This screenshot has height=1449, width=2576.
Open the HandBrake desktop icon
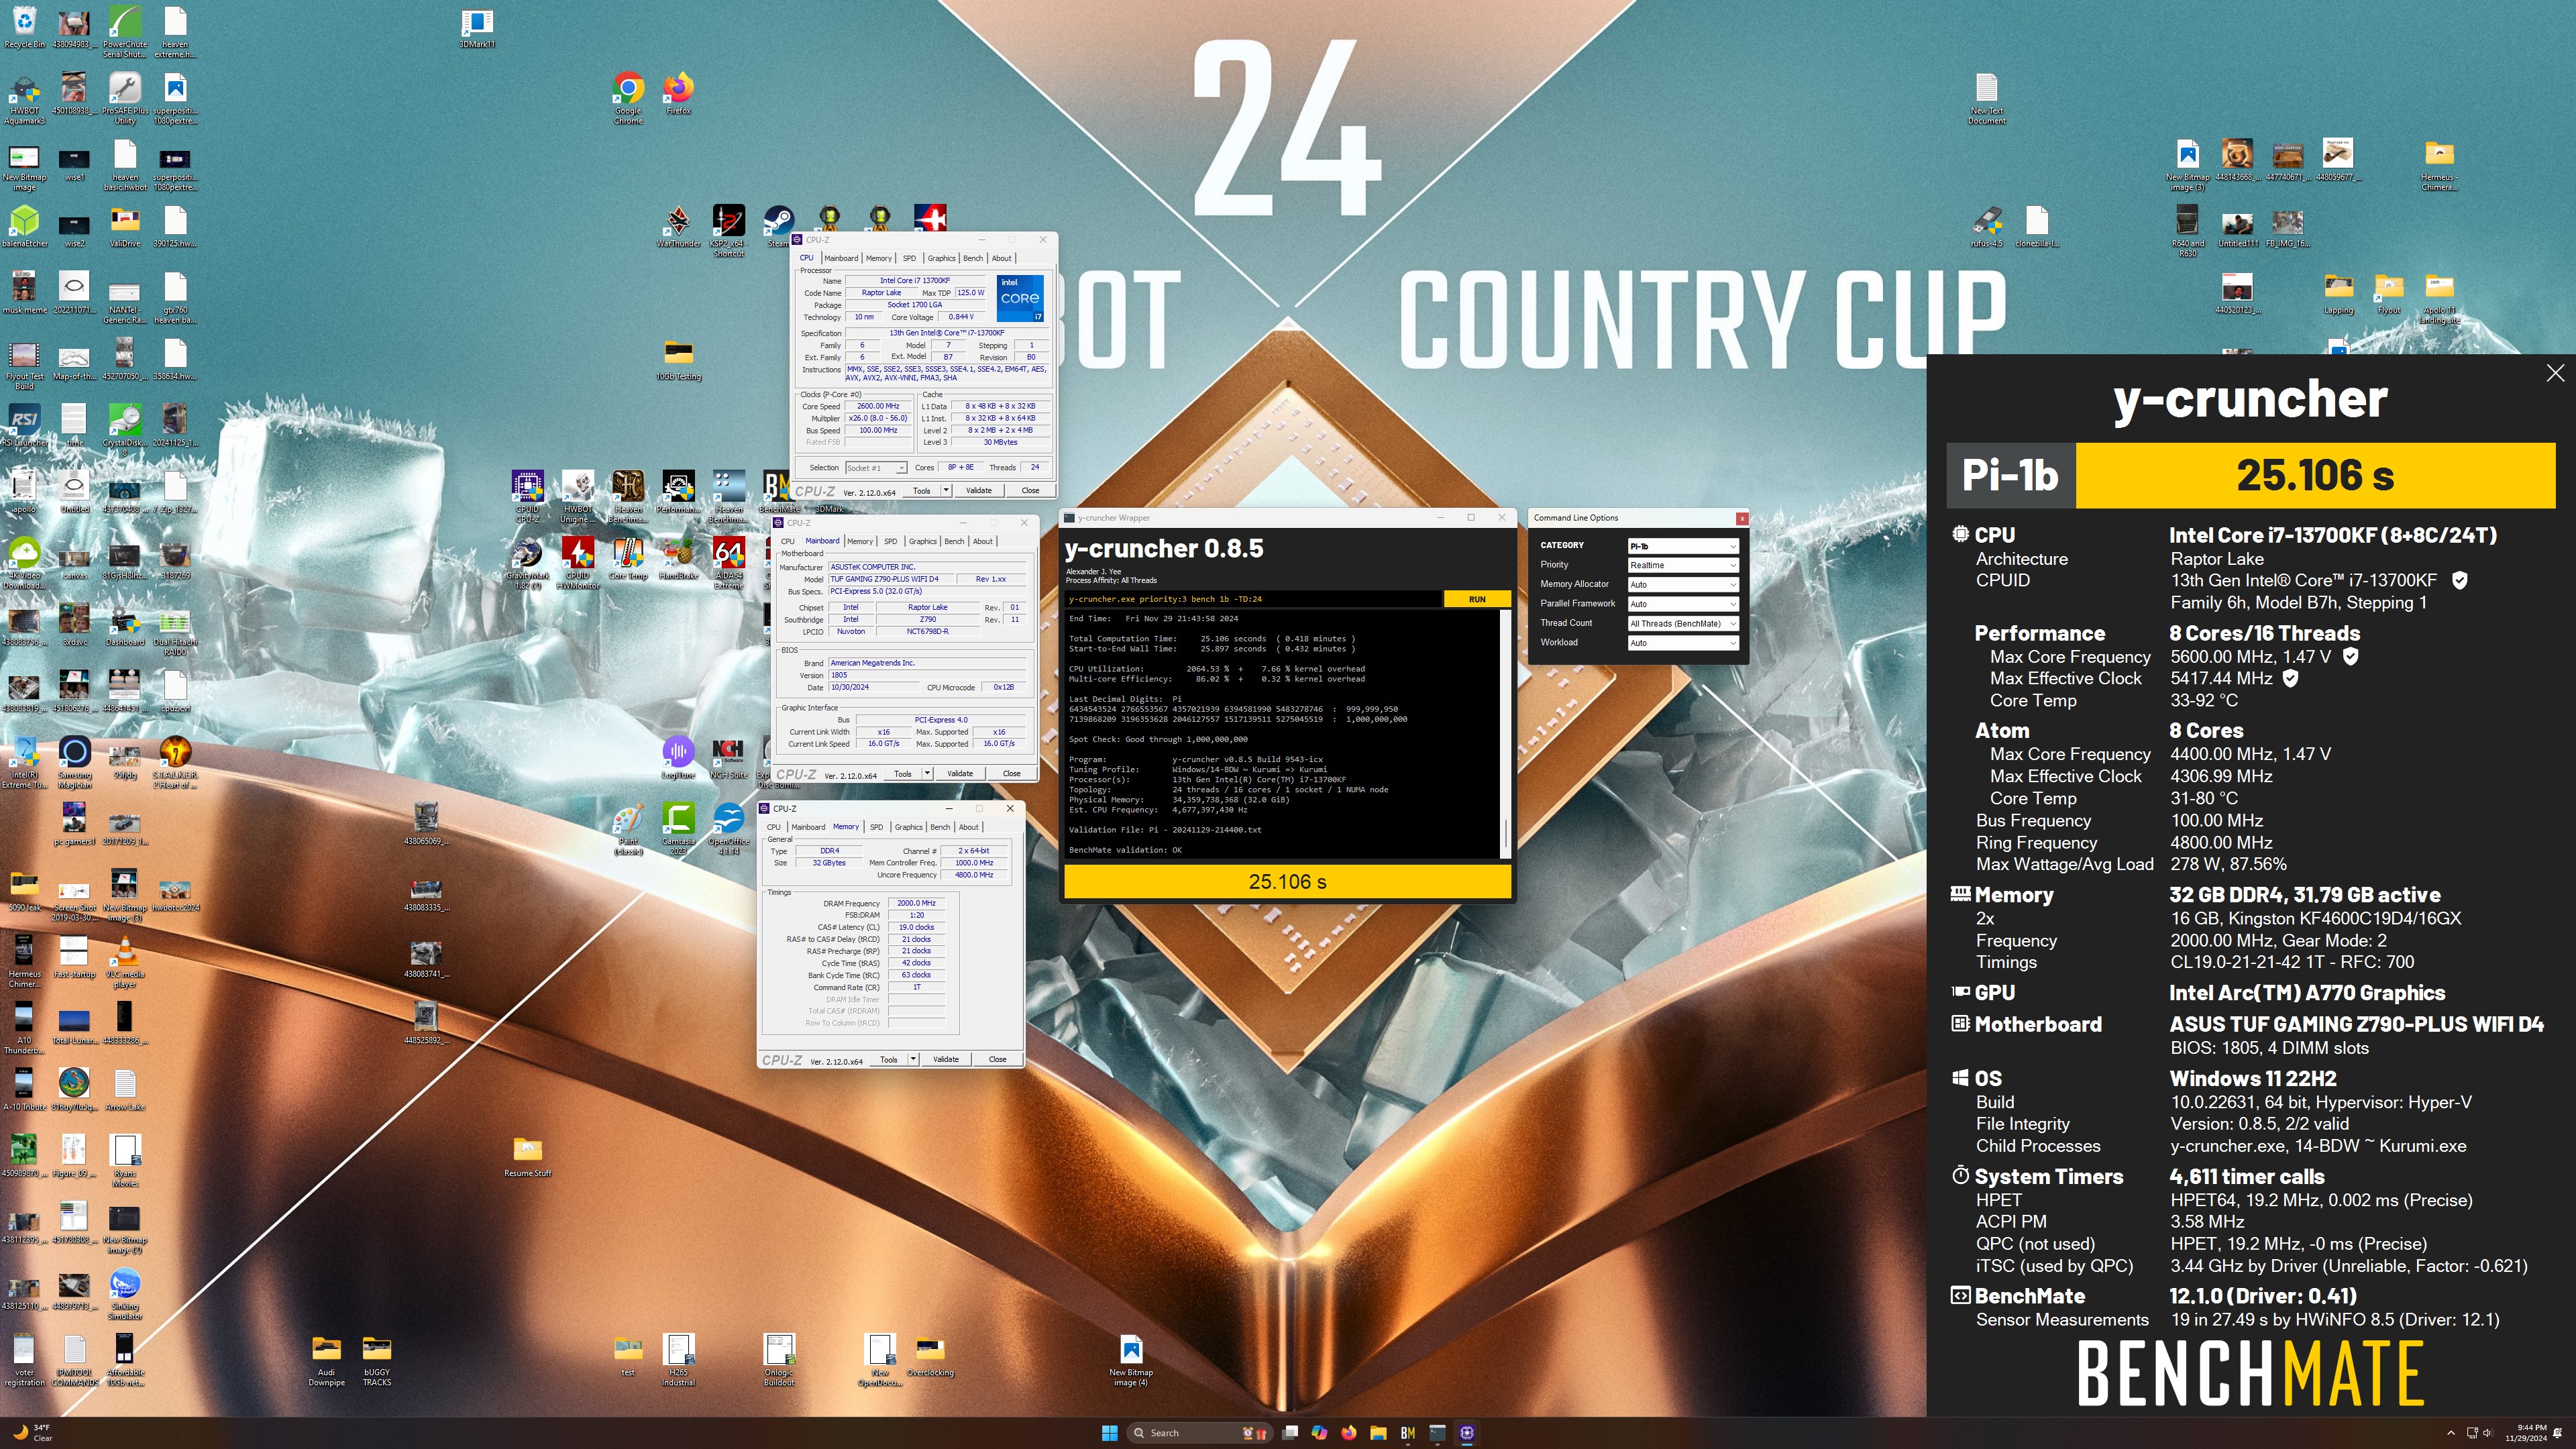(x=678, y=558)
